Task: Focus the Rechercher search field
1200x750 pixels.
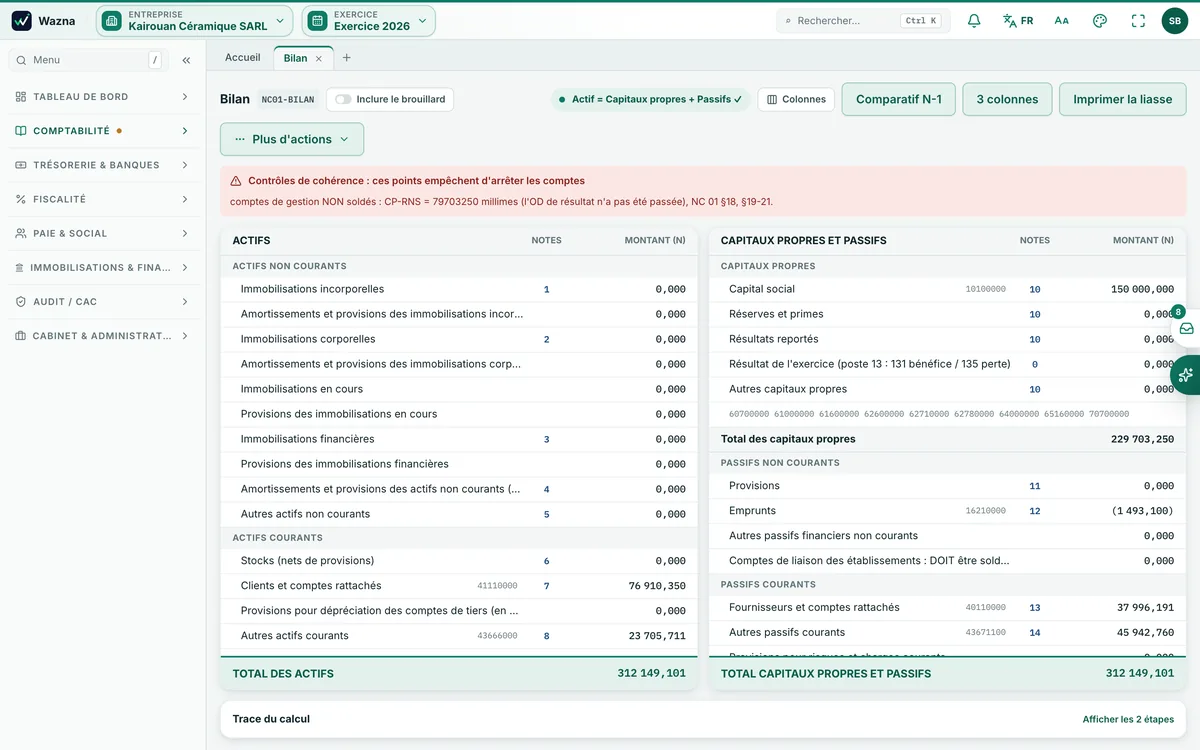Action: point(863,21)
